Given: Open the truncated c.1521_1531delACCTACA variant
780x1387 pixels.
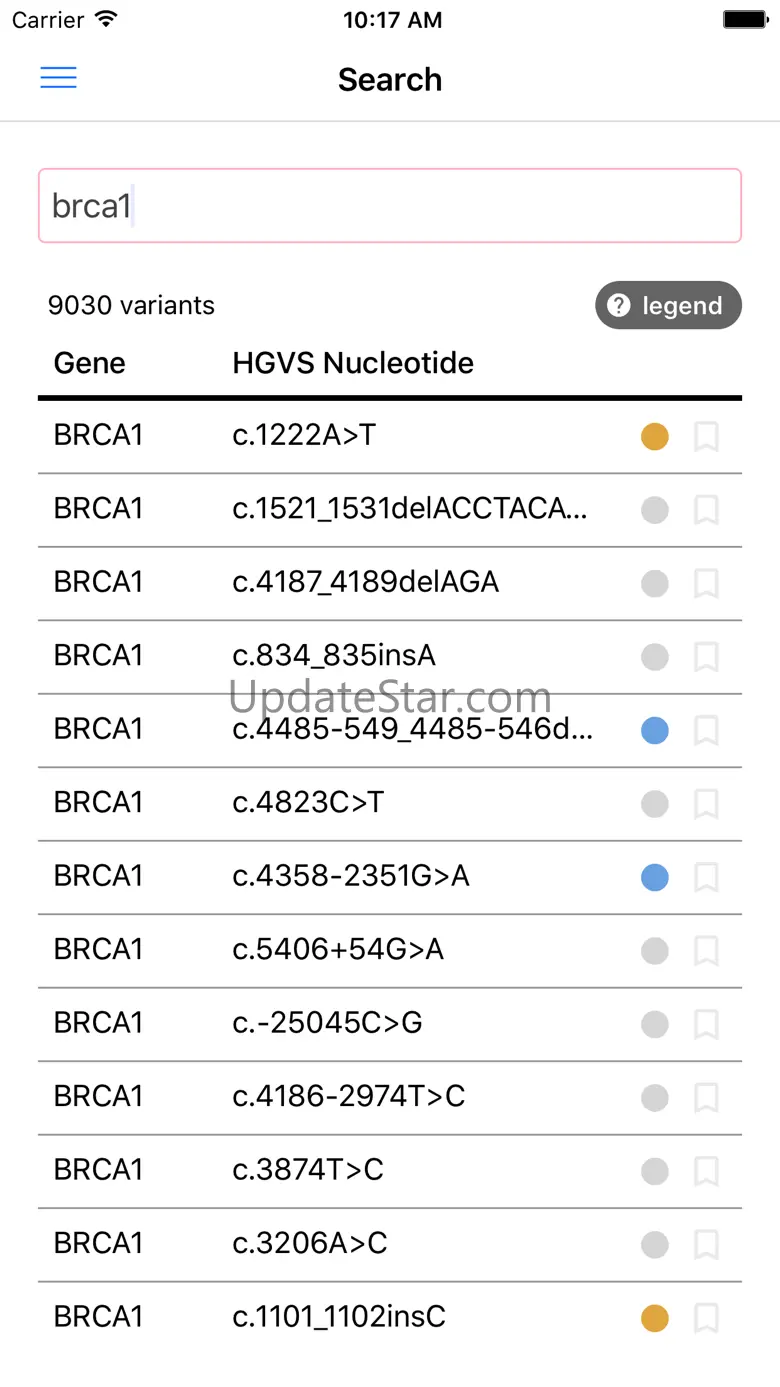Looking at the screenshot, I should 410,509.
